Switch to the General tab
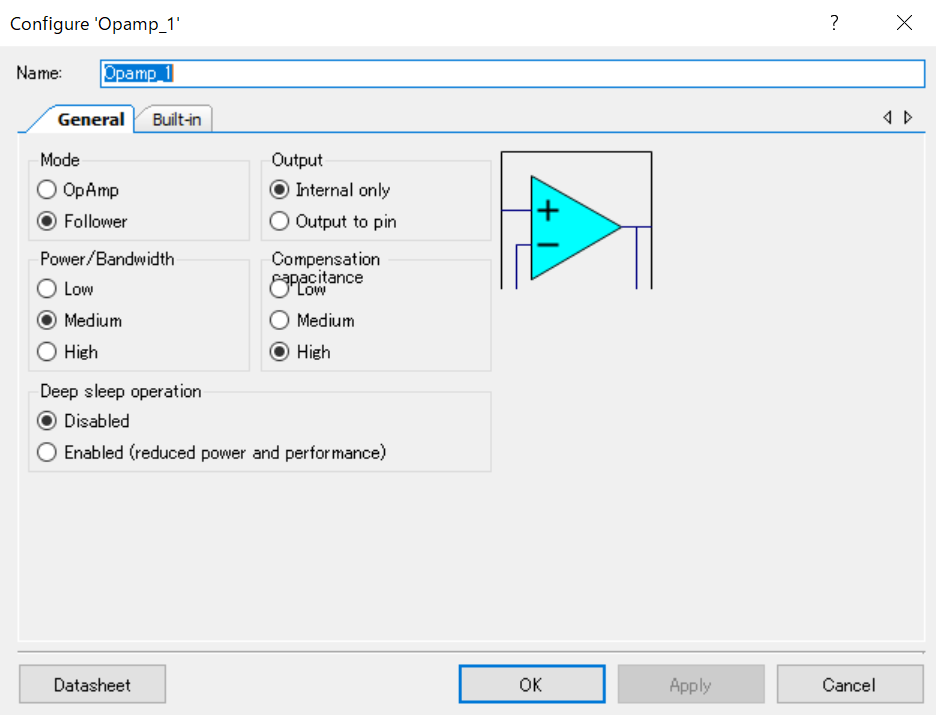 90,120
